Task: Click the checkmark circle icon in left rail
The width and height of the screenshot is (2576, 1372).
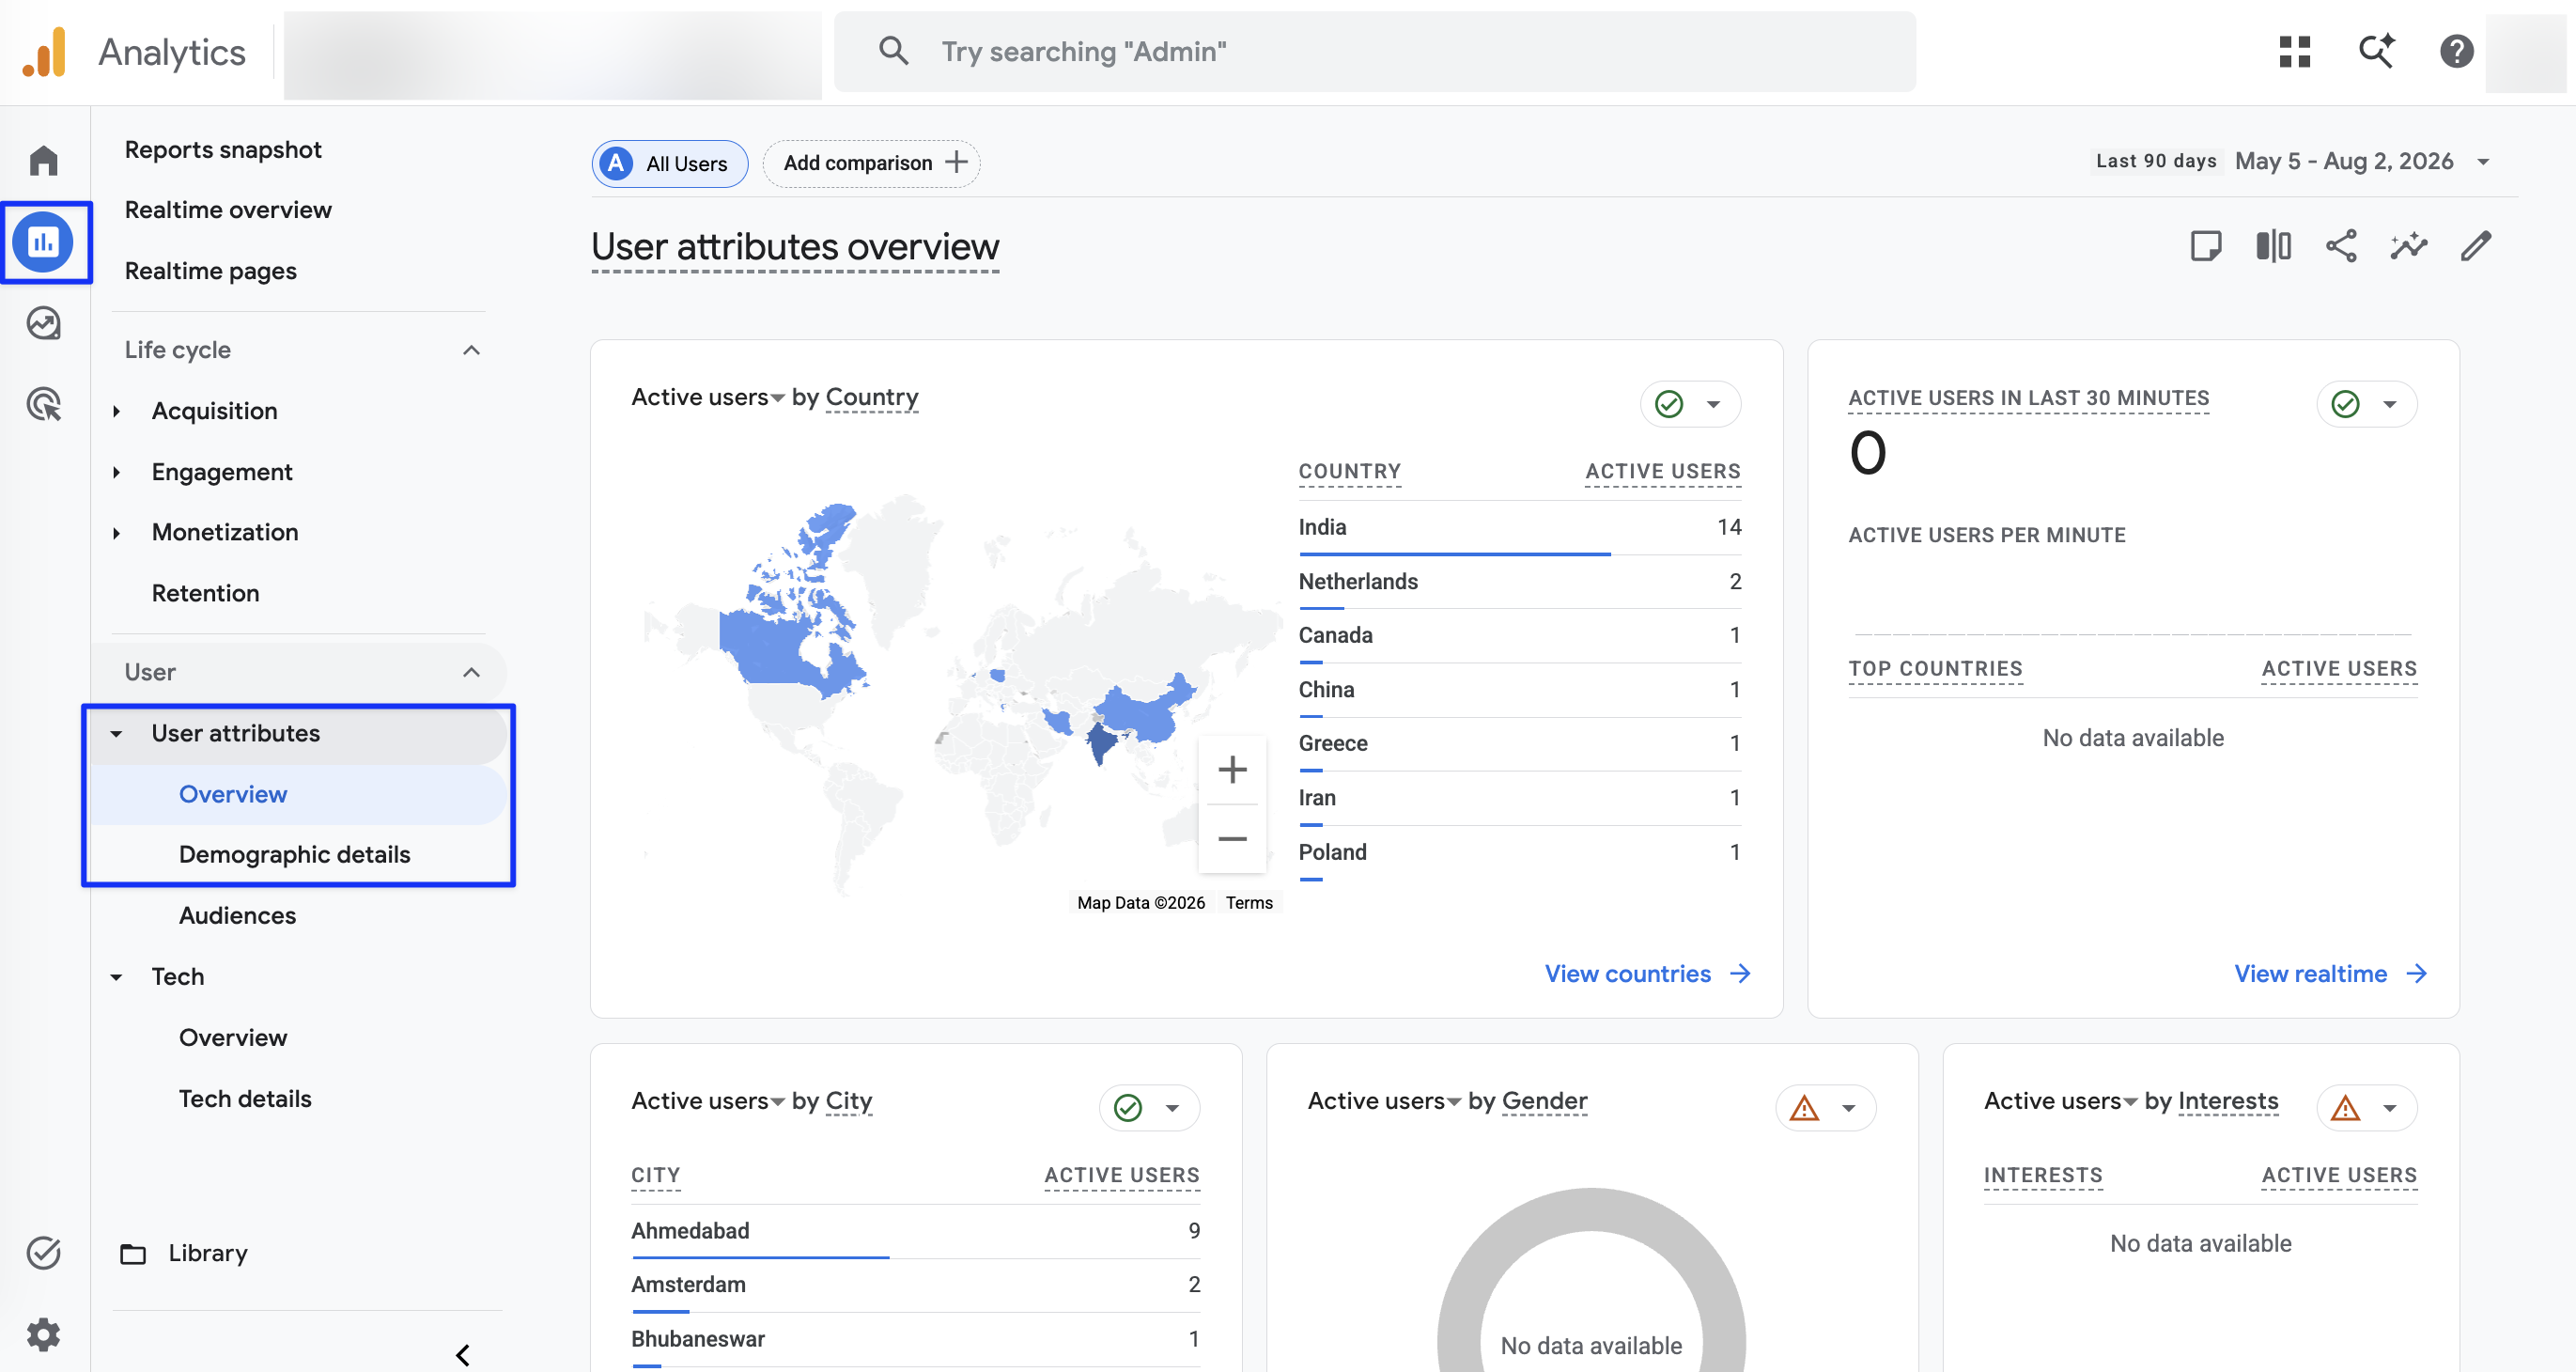Action: [44, 1252]
